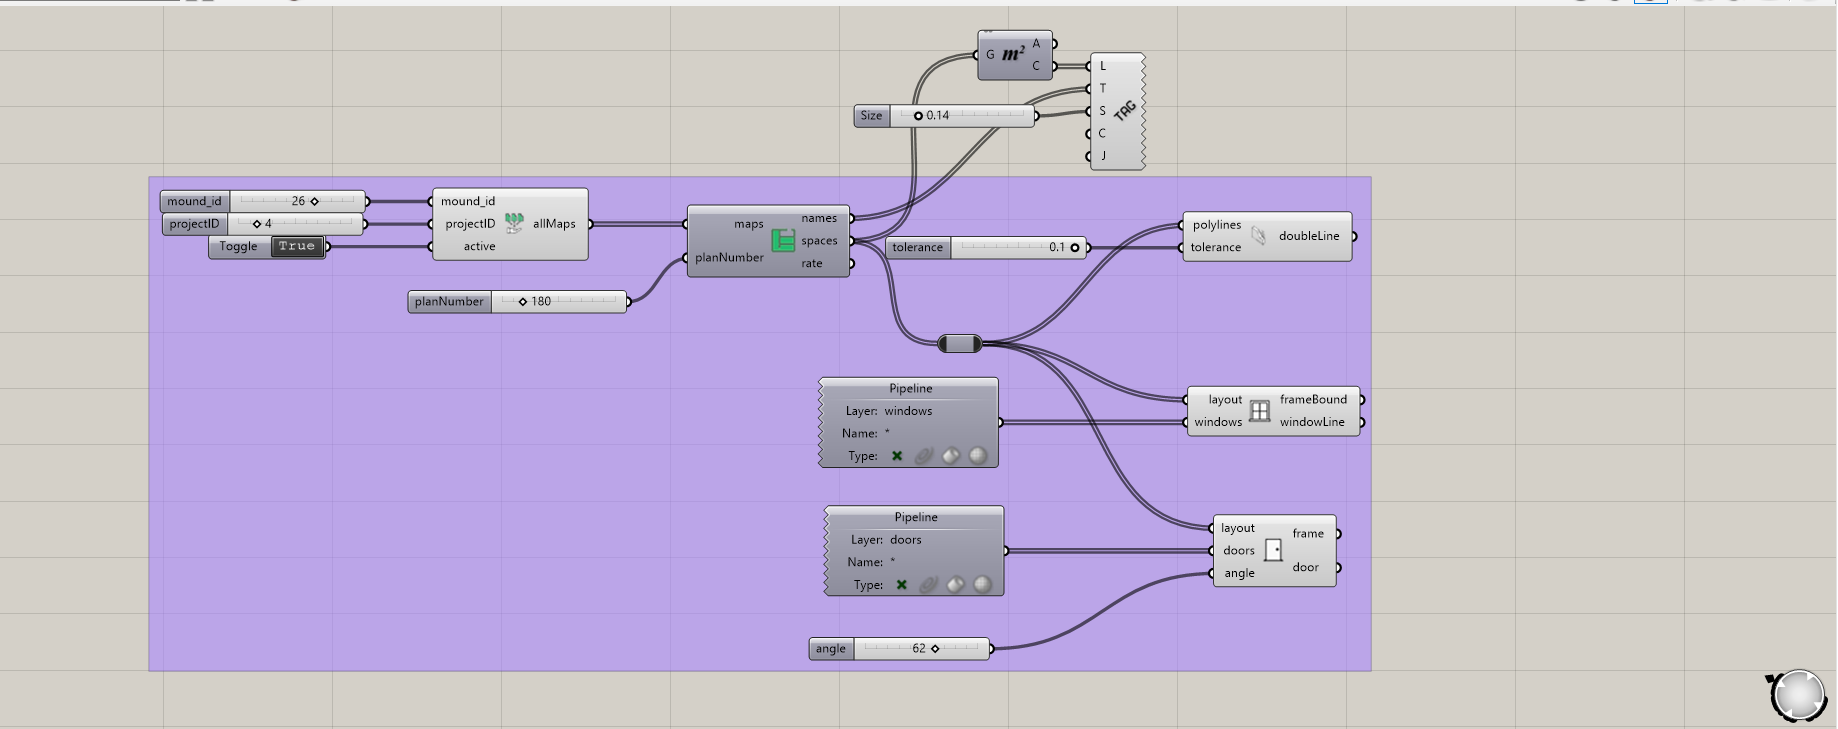The image size is (1838, 729).
Task: Click the door output parameter
Action: (x=1306, y=567)
